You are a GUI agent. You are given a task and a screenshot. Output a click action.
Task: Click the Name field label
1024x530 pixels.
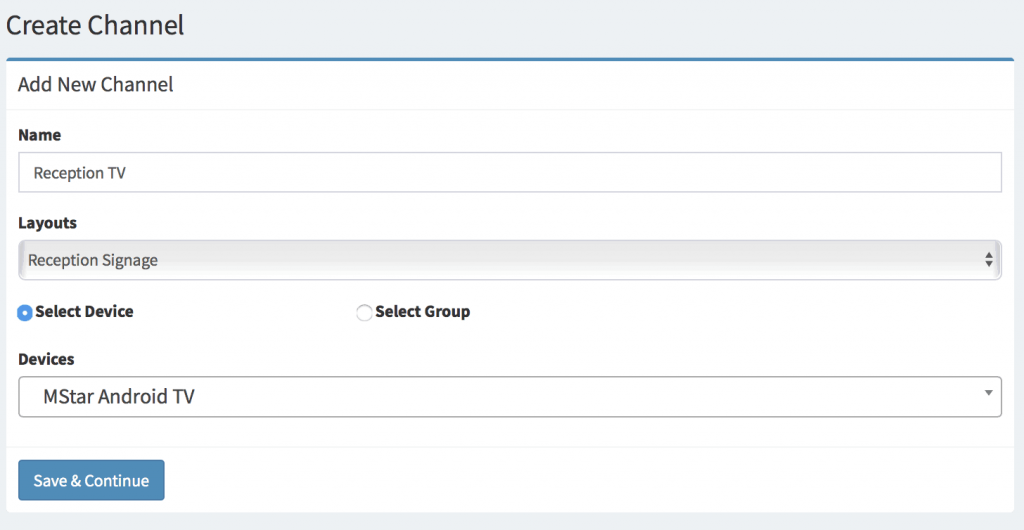click(x=40, y=135)
